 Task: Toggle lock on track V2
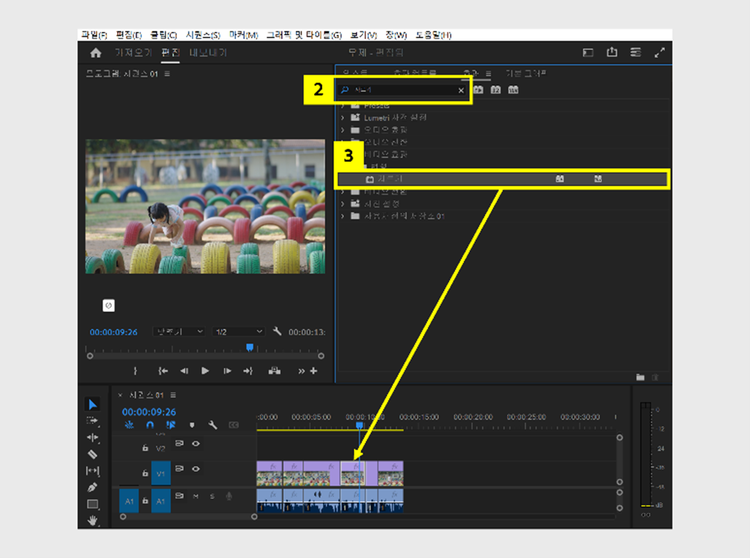click(145, 448)
